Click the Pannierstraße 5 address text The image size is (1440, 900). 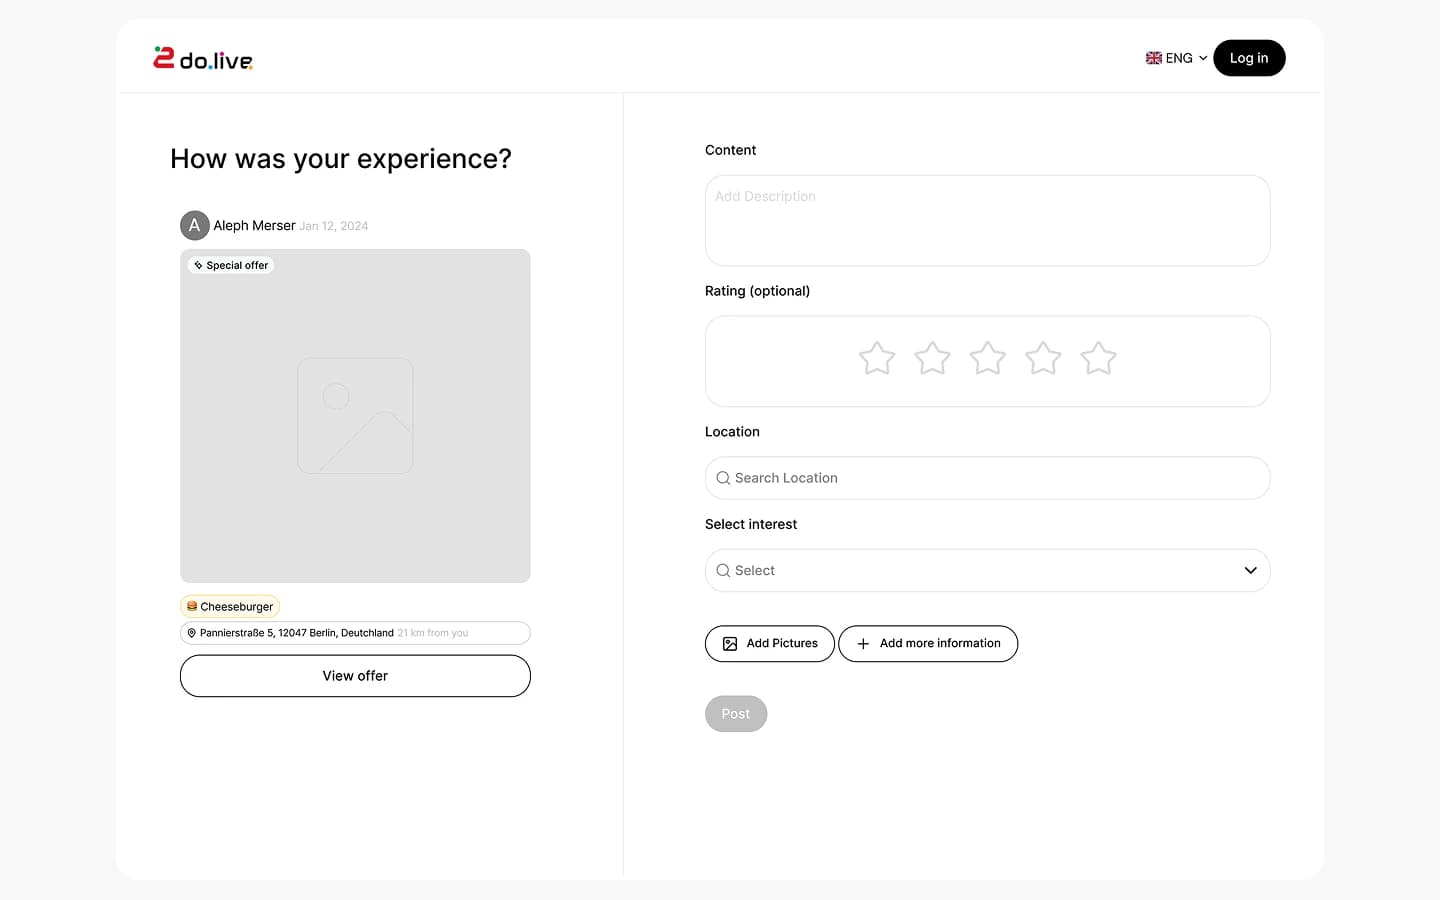[x=297, y=633]
